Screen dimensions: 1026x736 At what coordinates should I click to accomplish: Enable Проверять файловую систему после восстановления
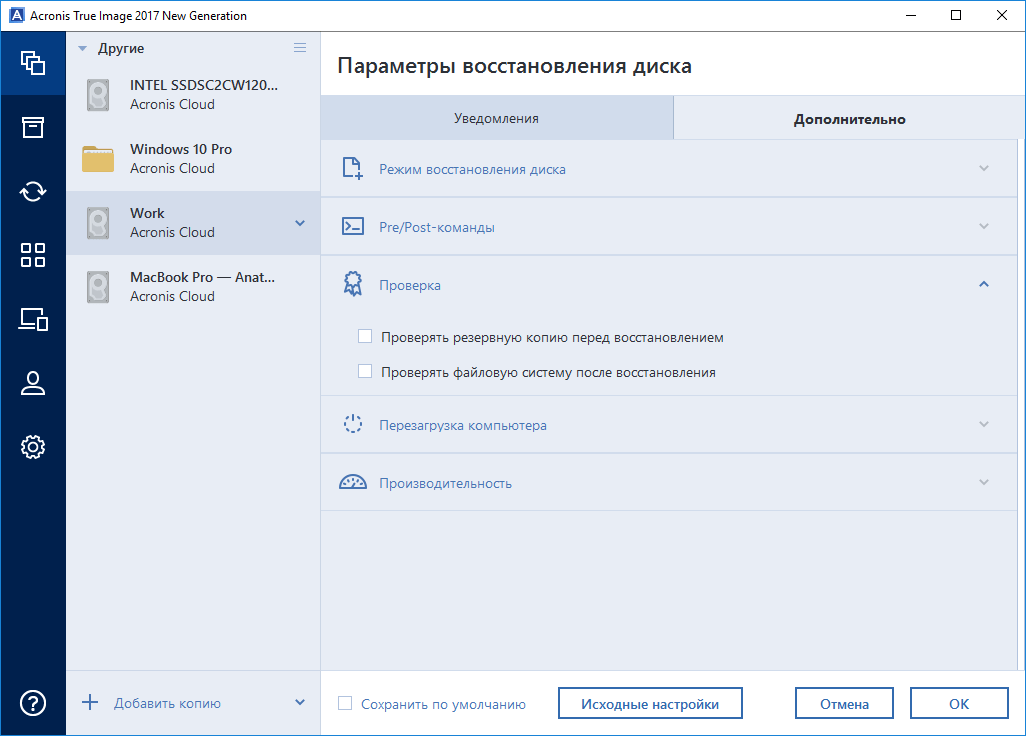pyautogui.click(x=365, y=372)
